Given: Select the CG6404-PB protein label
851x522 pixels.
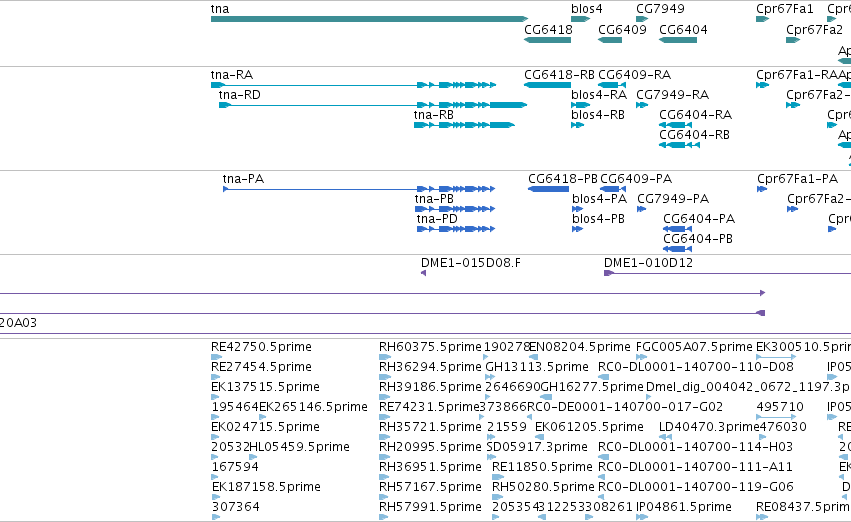Looking at the screenshot, I should 698,239.
